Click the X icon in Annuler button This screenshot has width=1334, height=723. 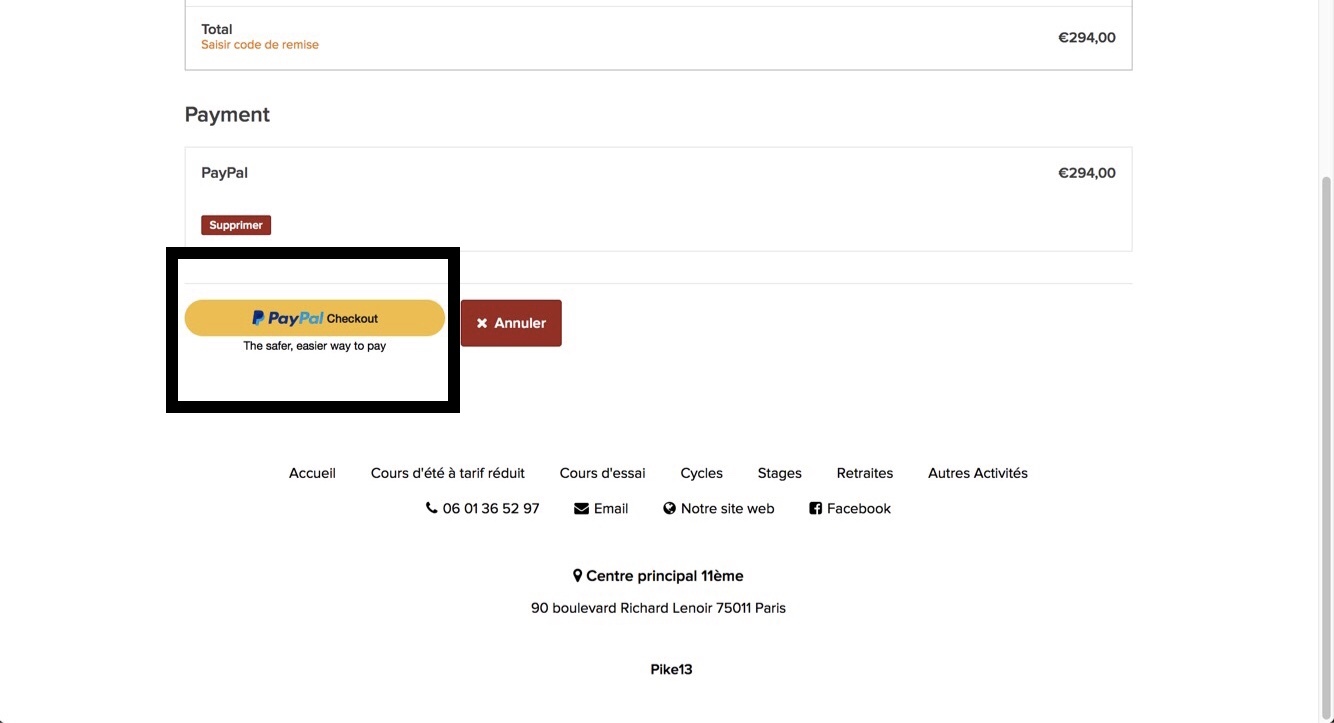(482, 323)
